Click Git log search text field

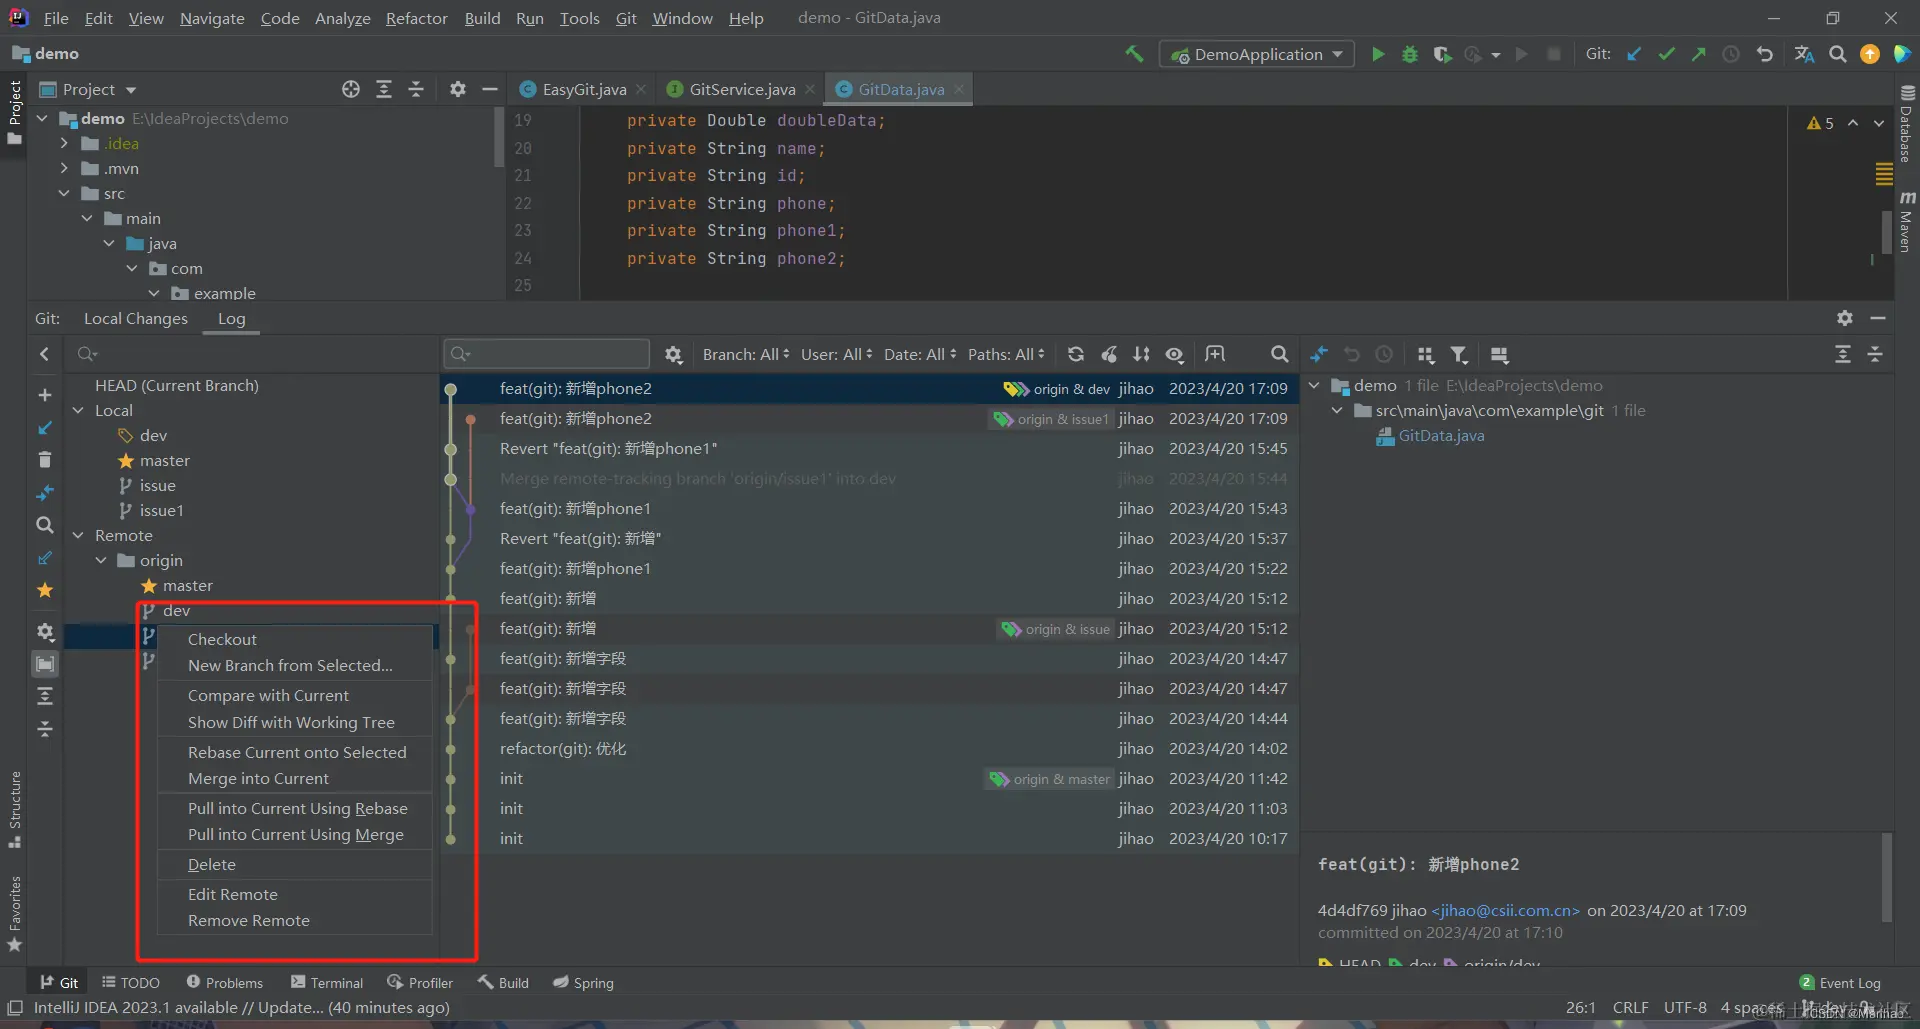547,354
